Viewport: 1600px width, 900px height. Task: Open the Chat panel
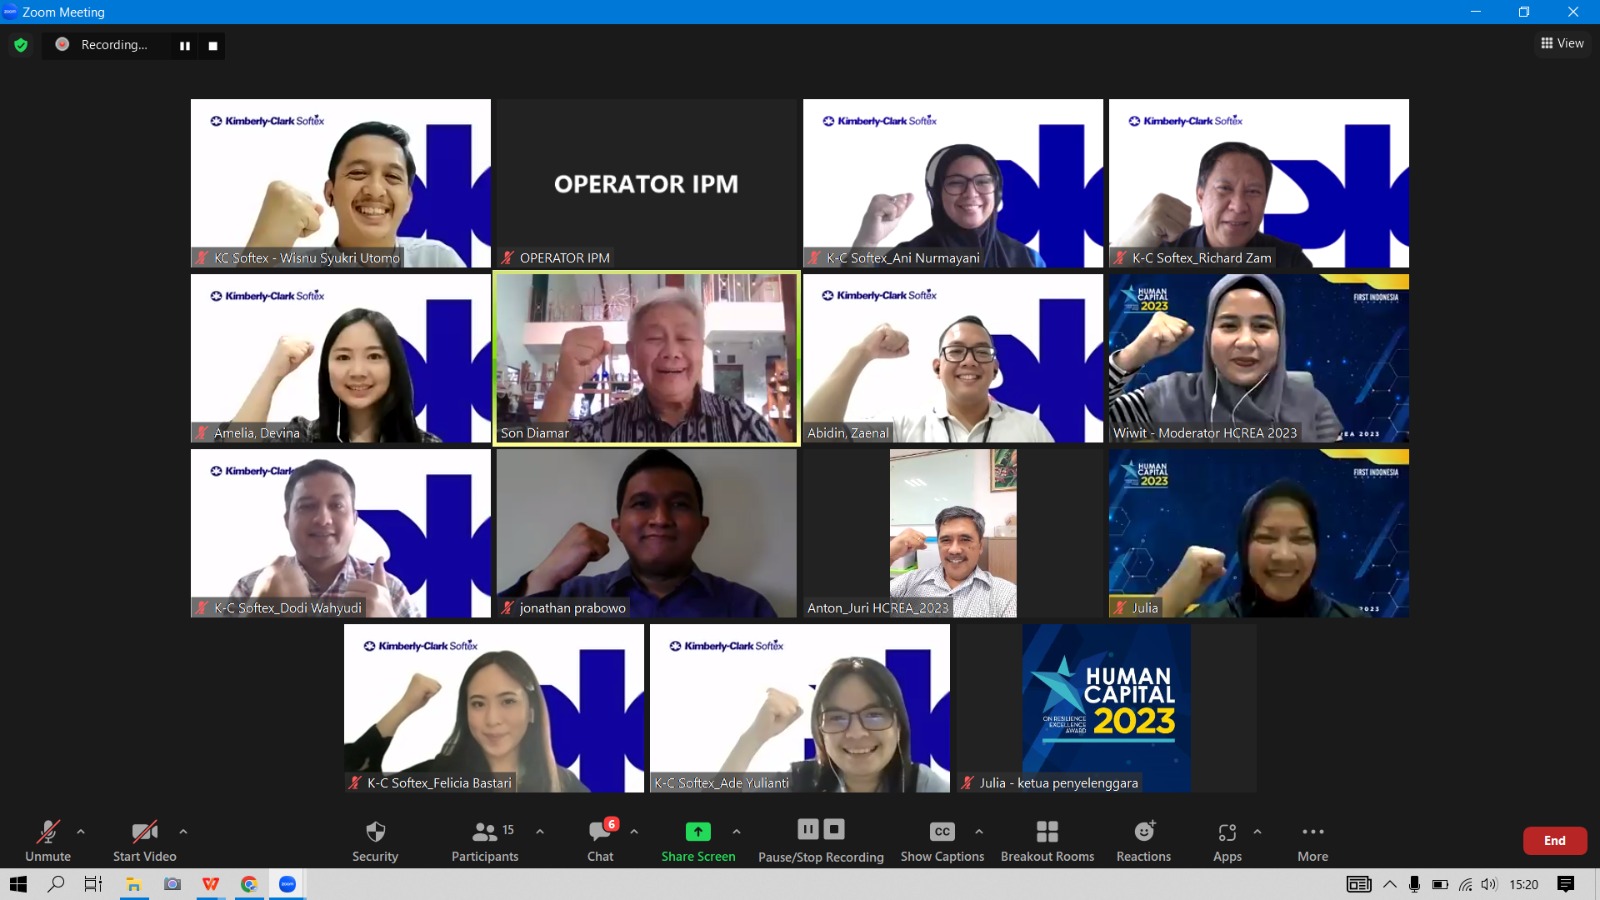pos(601,832)
